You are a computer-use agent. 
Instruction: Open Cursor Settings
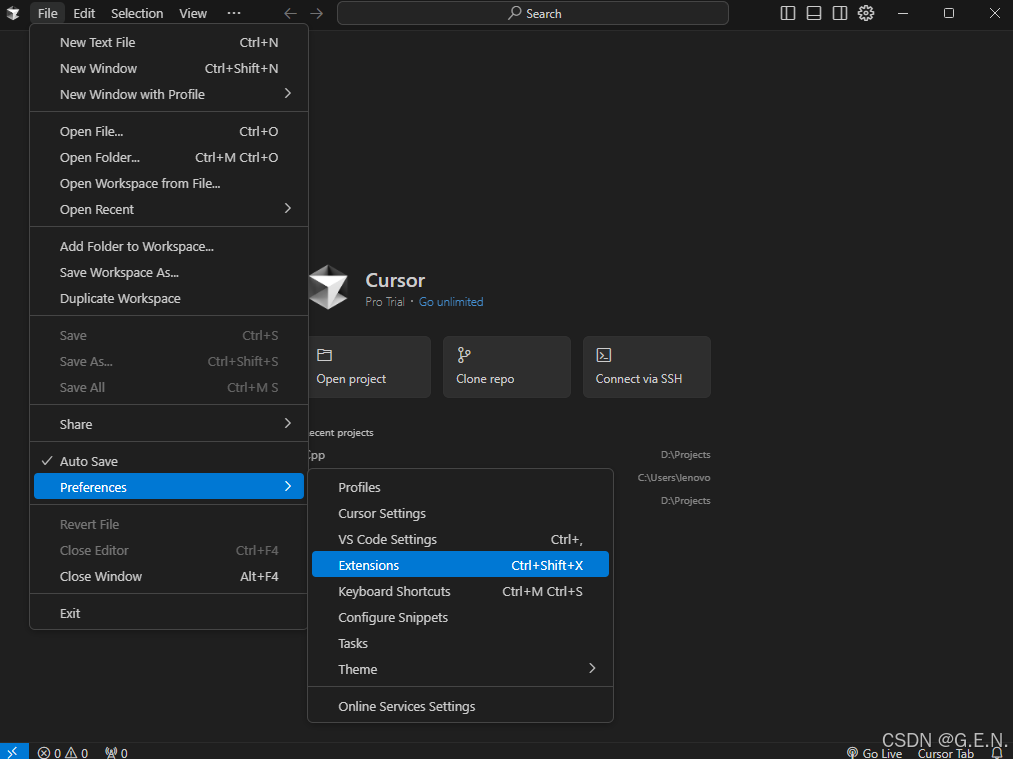coord(460,514)
